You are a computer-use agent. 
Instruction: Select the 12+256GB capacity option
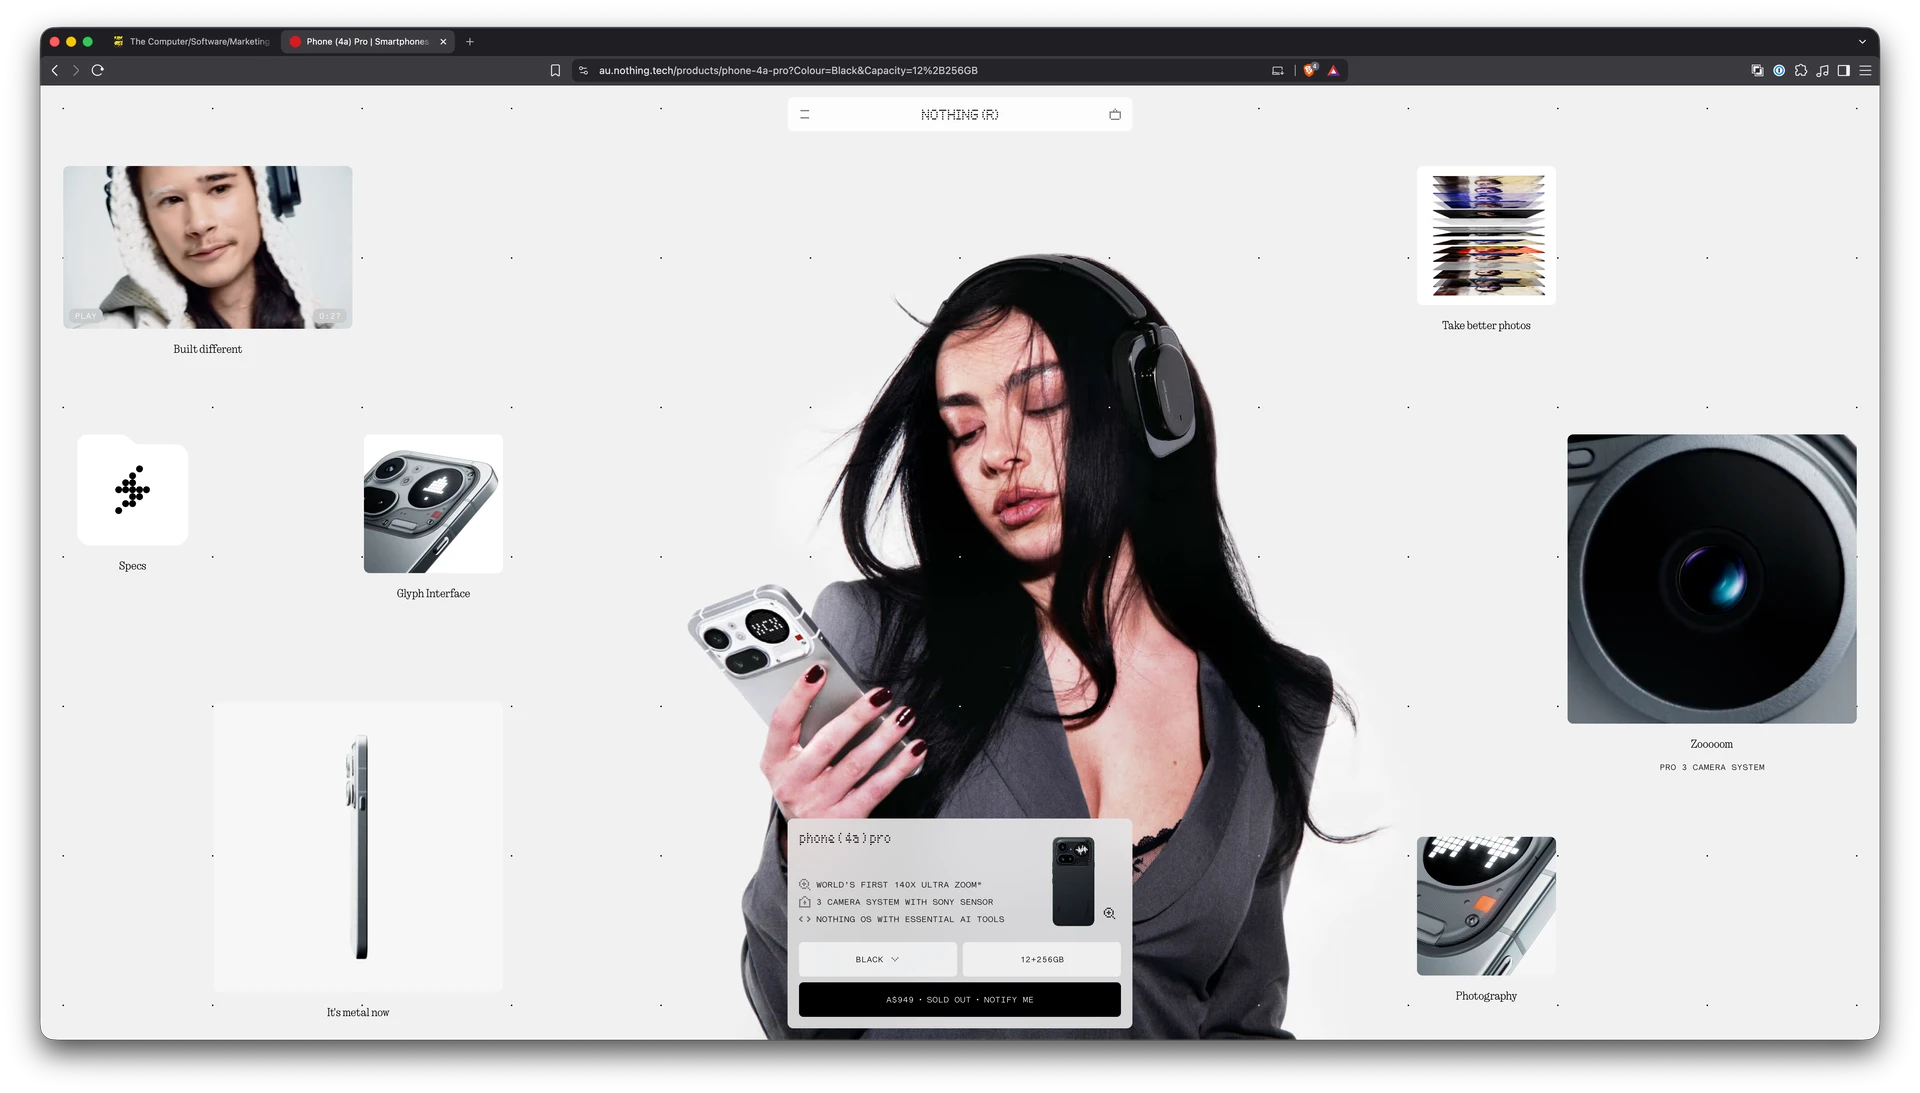1042,959
